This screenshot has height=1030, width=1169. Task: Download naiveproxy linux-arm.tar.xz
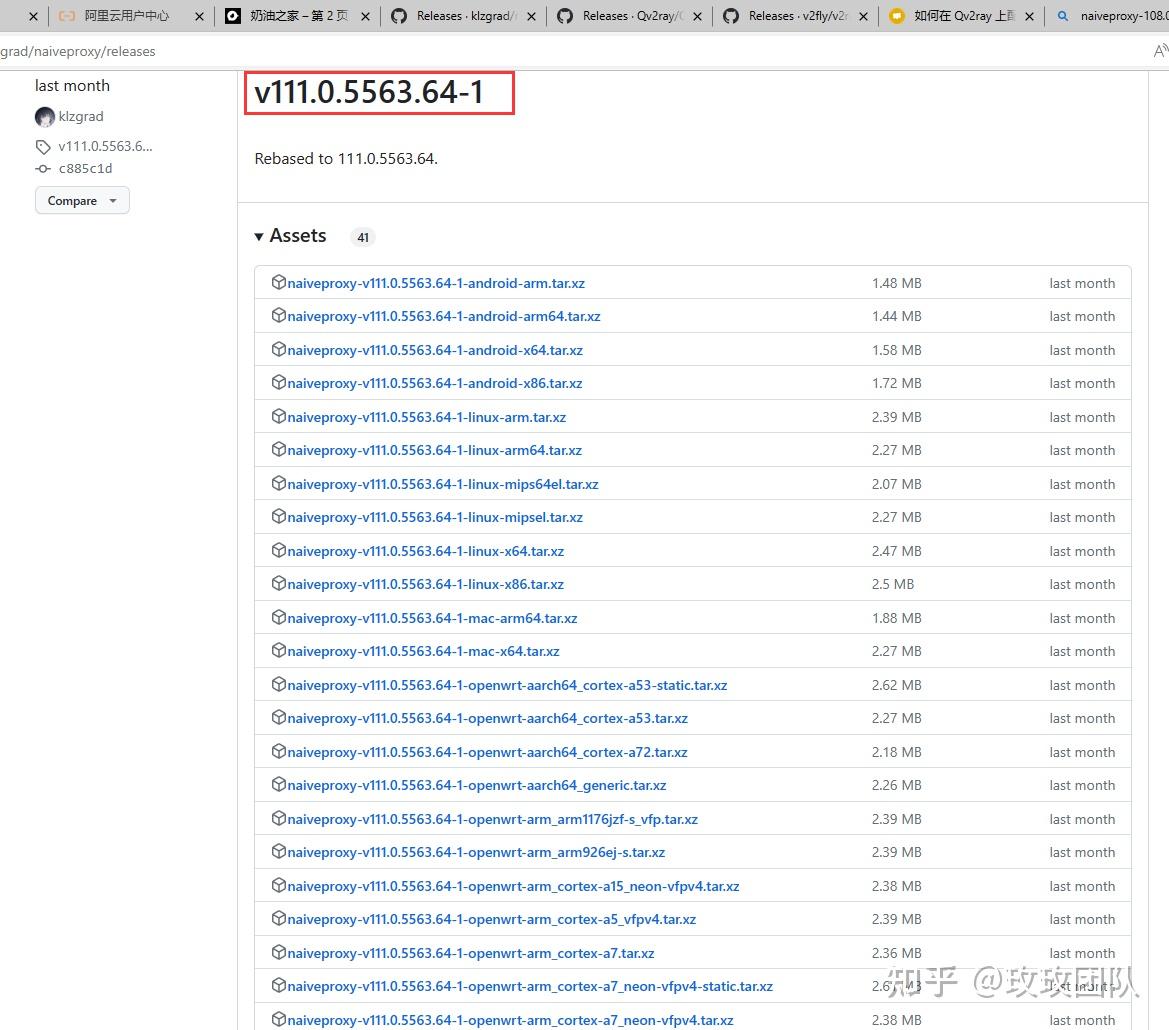click(x=427, y=417)
